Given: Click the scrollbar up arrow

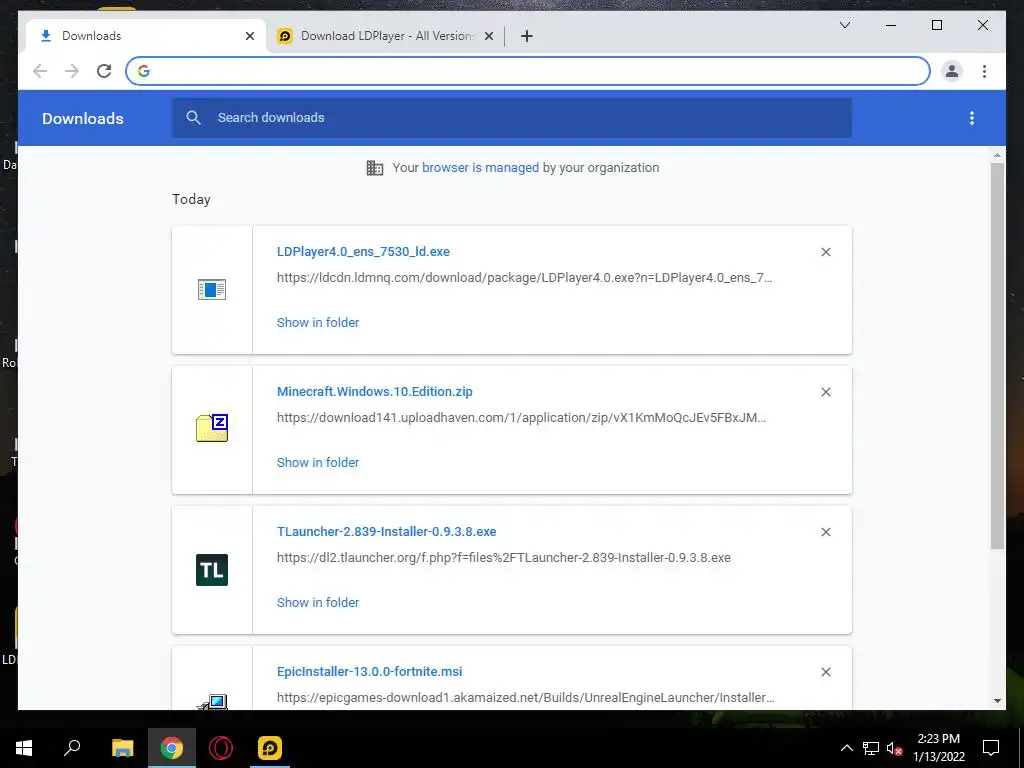Looking at the screenshot, I should [997, 155].
